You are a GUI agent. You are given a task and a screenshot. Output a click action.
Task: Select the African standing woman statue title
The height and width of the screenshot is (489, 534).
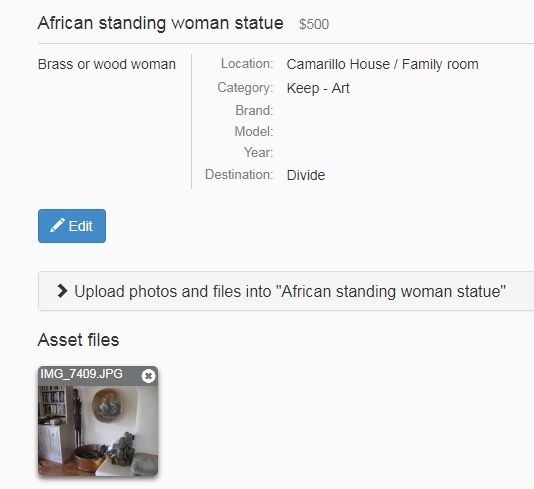[160, 23]
